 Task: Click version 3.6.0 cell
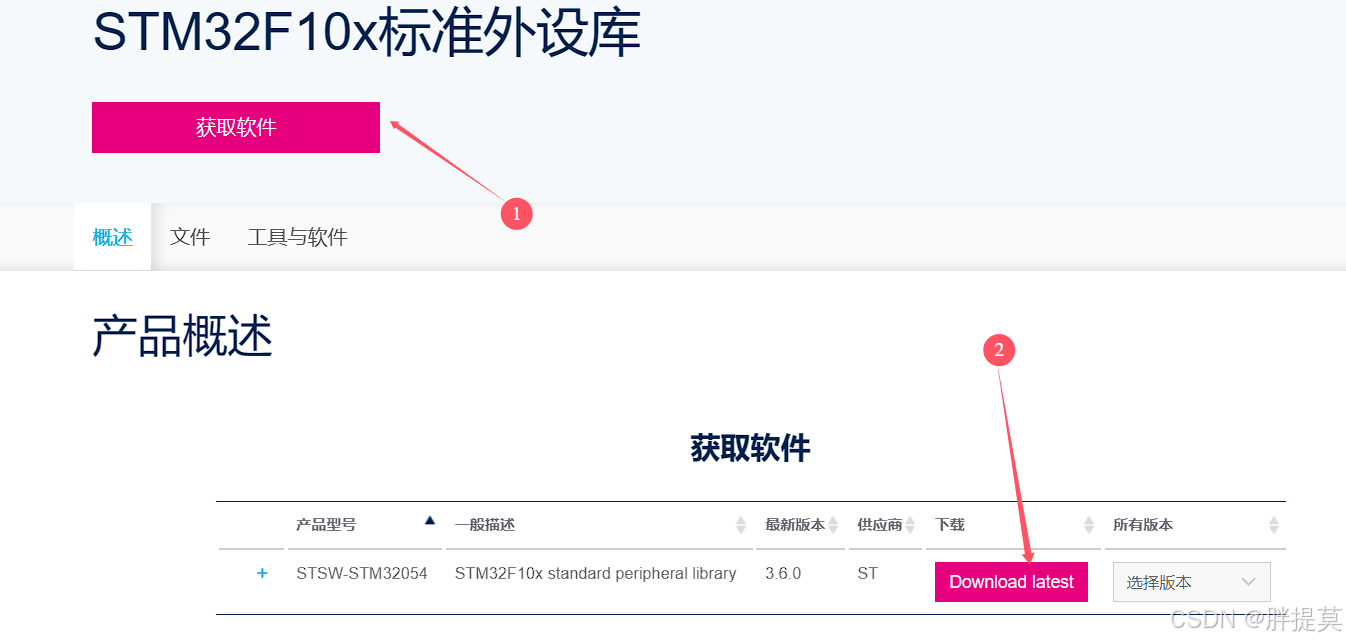click(x=783, y=574)
